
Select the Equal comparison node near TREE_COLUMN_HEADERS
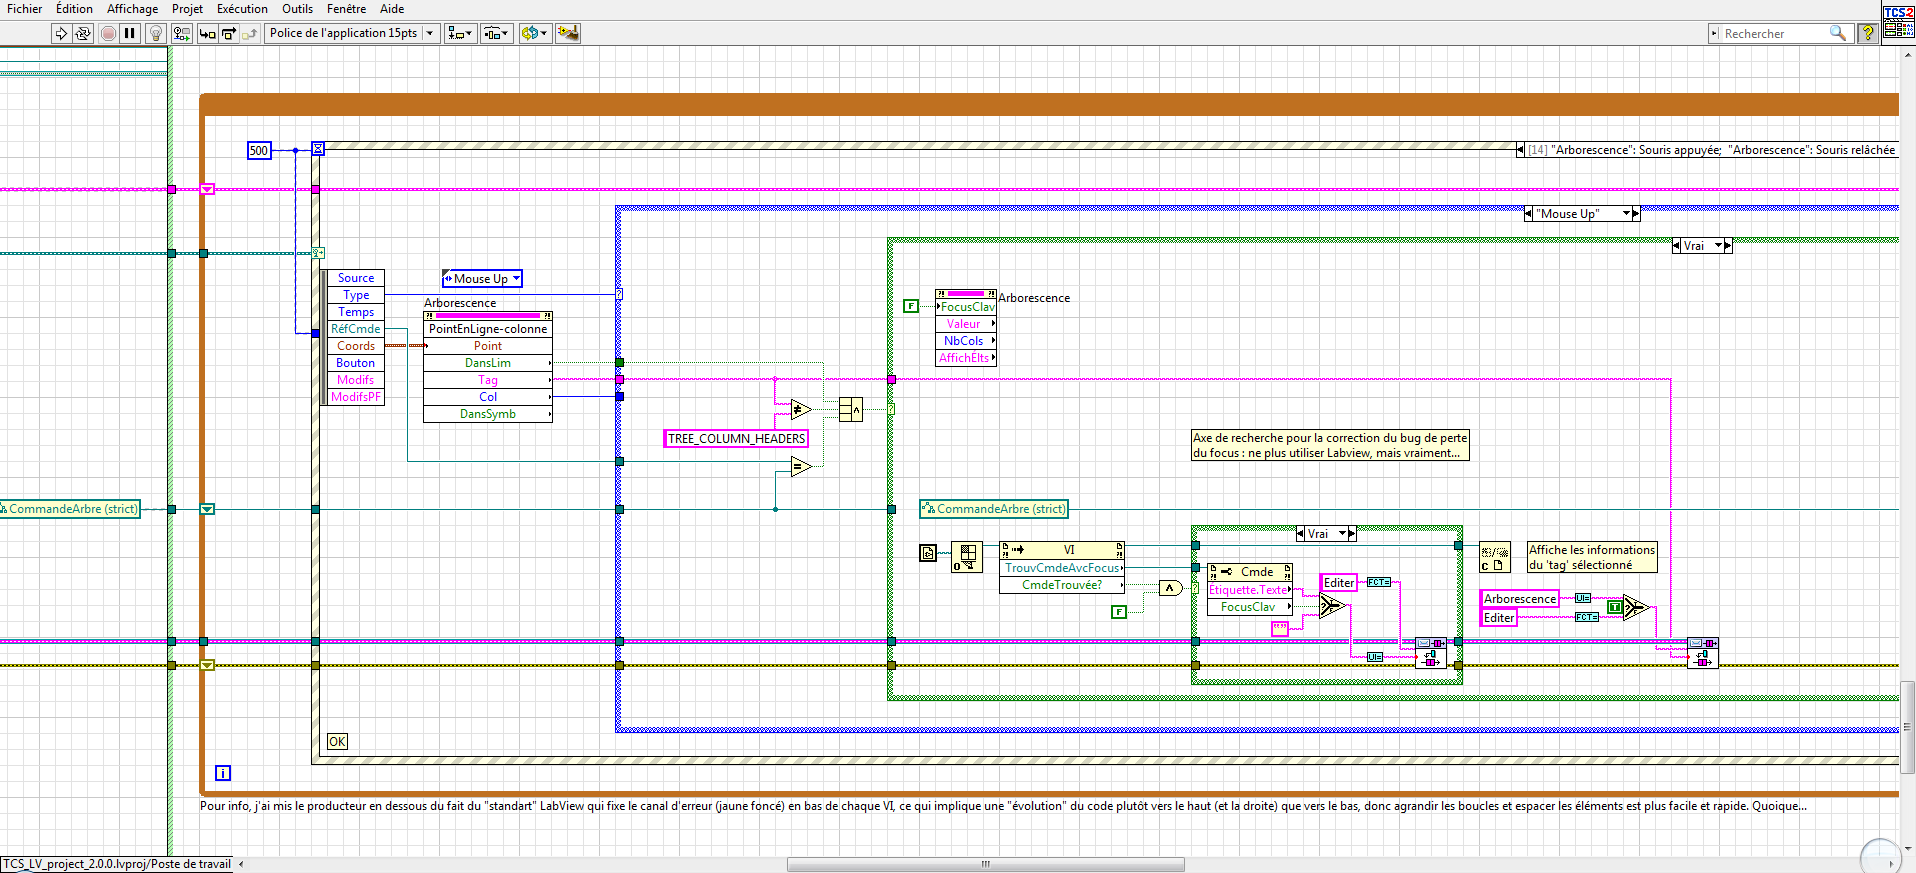tap(801, 466)
